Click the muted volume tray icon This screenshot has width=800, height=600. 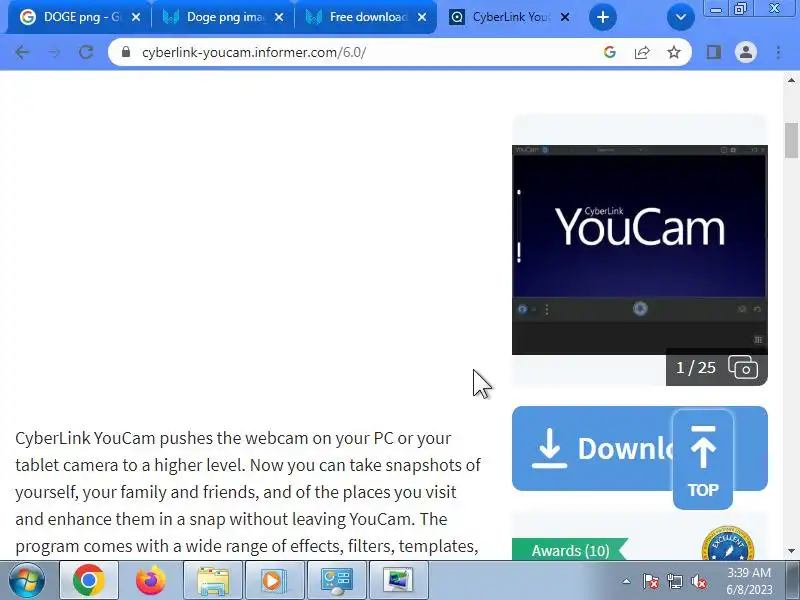pyautogui.click(x=698, y=581)
